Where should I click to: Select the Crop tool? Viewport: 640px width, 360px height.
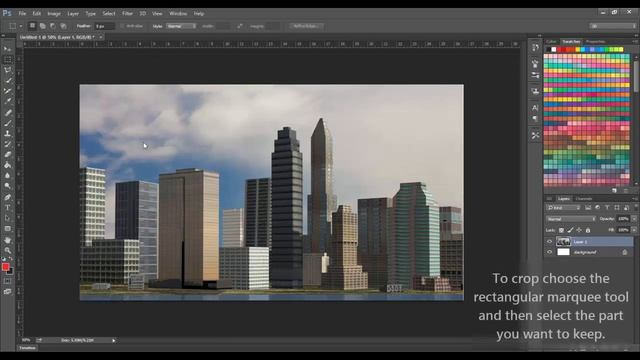[7, 91]
